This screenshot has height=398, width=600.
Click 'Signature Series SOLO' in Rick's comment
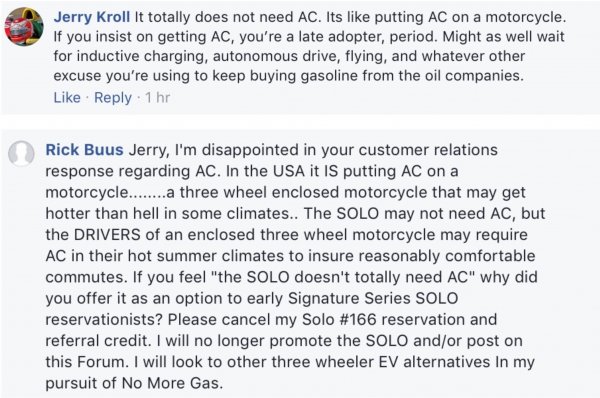coord(373,298)
